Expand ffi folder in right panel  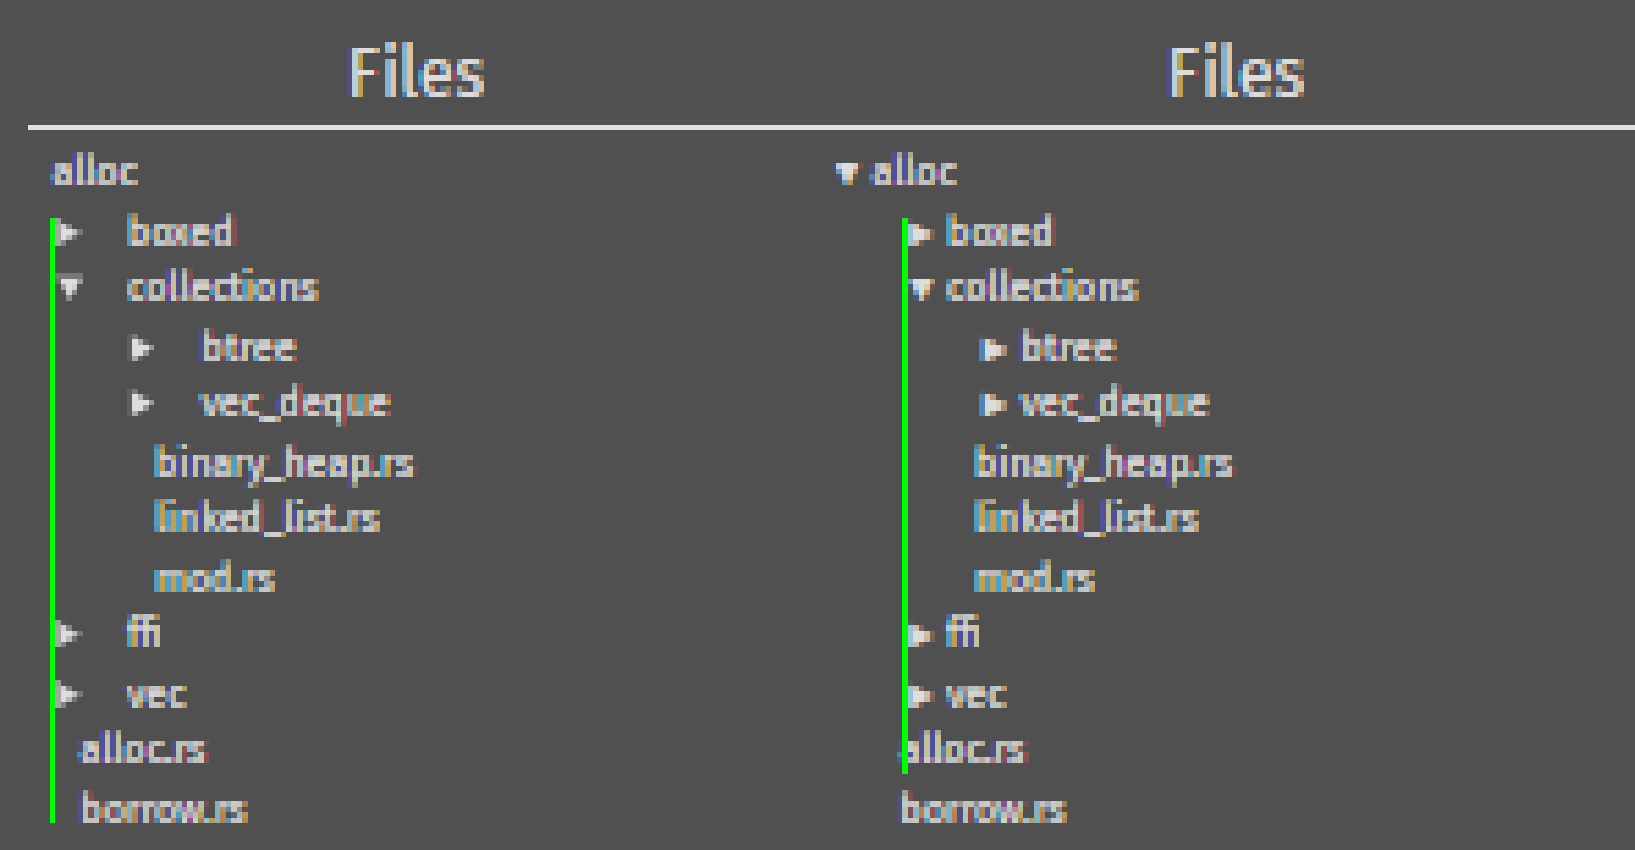click(920, 634)
